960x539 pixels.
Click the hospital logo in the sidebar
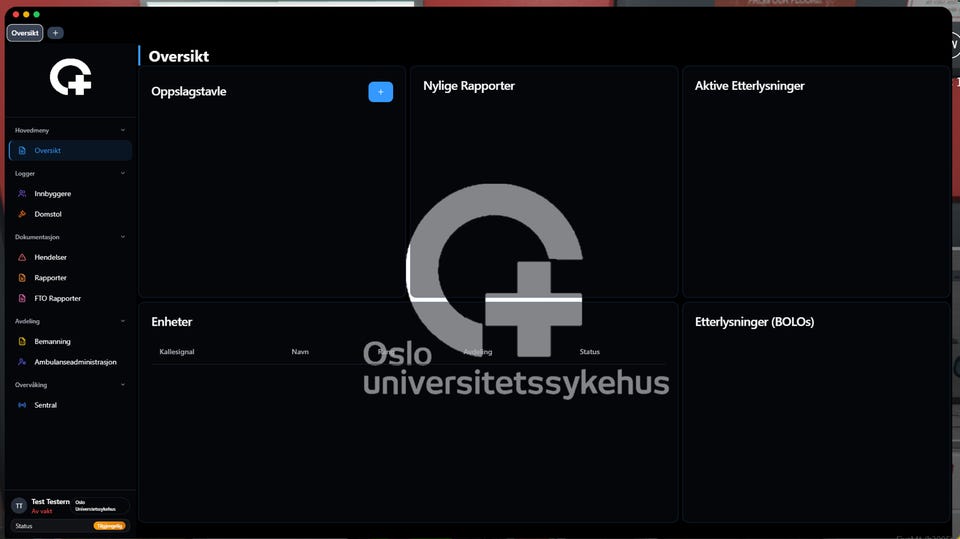[x=70, y=77]
